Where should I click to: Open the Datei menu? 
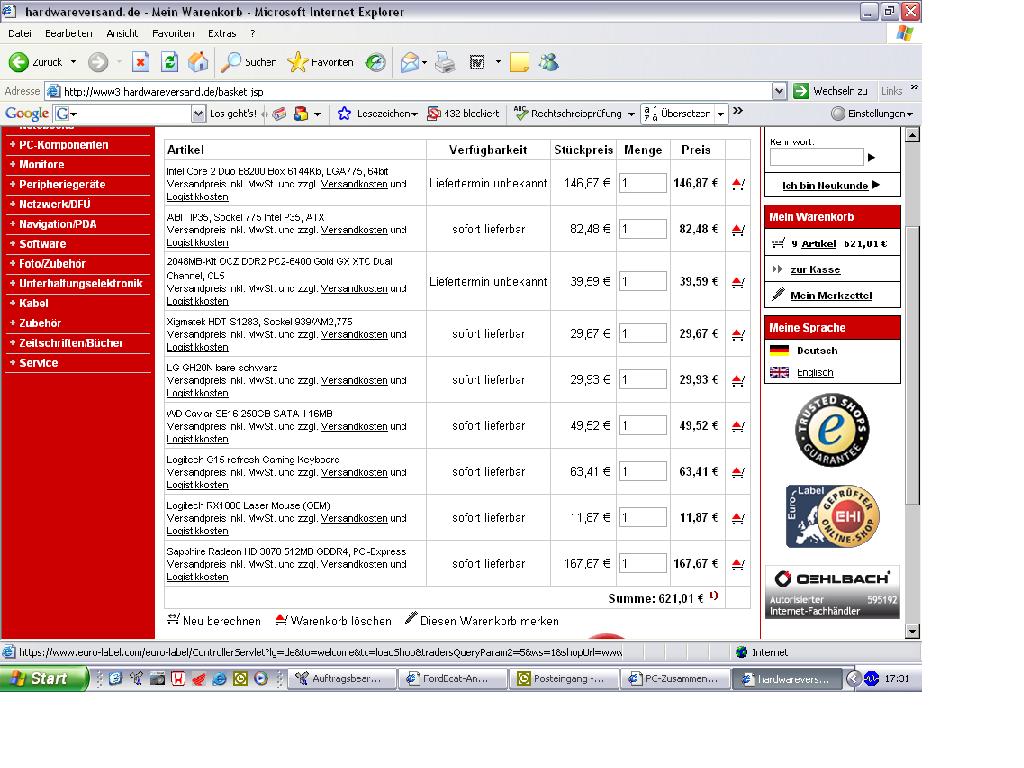pos(20,33)
